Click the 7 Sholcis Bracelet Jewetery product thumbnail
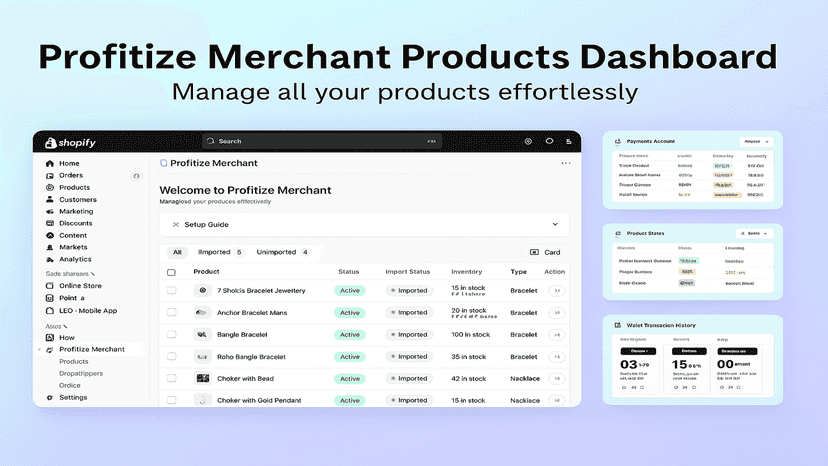 (202, 291)
